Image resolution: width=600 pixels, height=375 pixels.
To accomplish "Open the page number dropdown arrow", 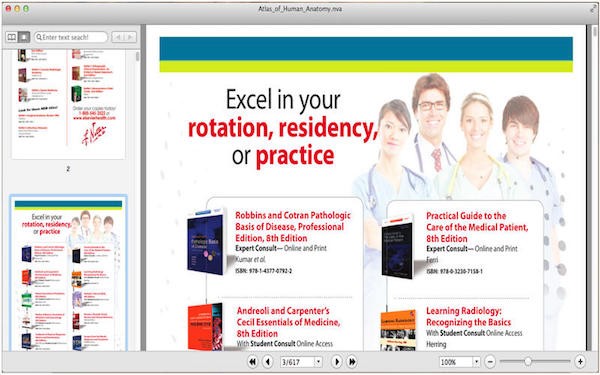I will (318, 362).
